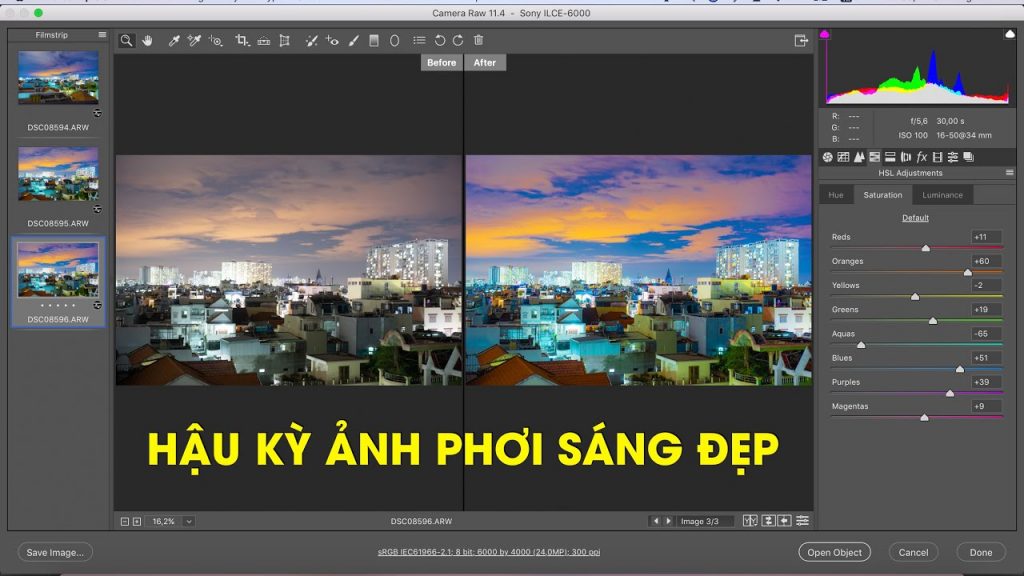
Task: Toggle the After view
Action: pyautogui.click(x=485, y=62)
